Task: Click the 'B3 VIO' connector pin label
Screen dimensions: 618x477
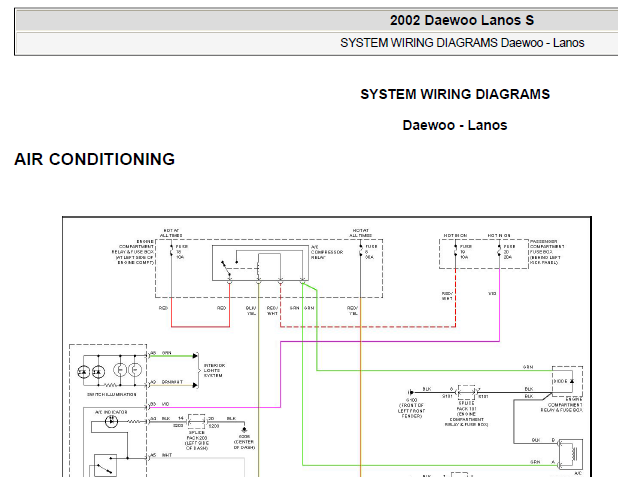Action: pyautogui.click(x=160, y=404)
